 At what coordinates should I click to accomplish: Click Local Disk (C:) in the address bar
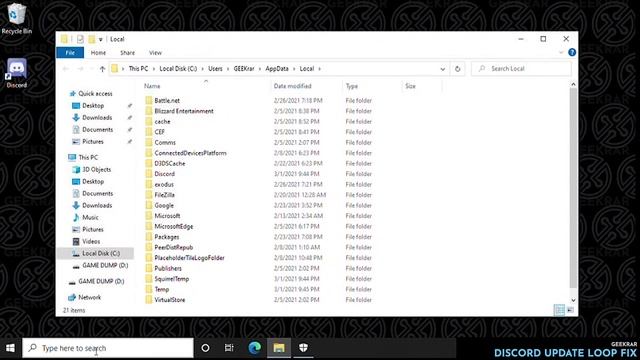tap(178, 69)
